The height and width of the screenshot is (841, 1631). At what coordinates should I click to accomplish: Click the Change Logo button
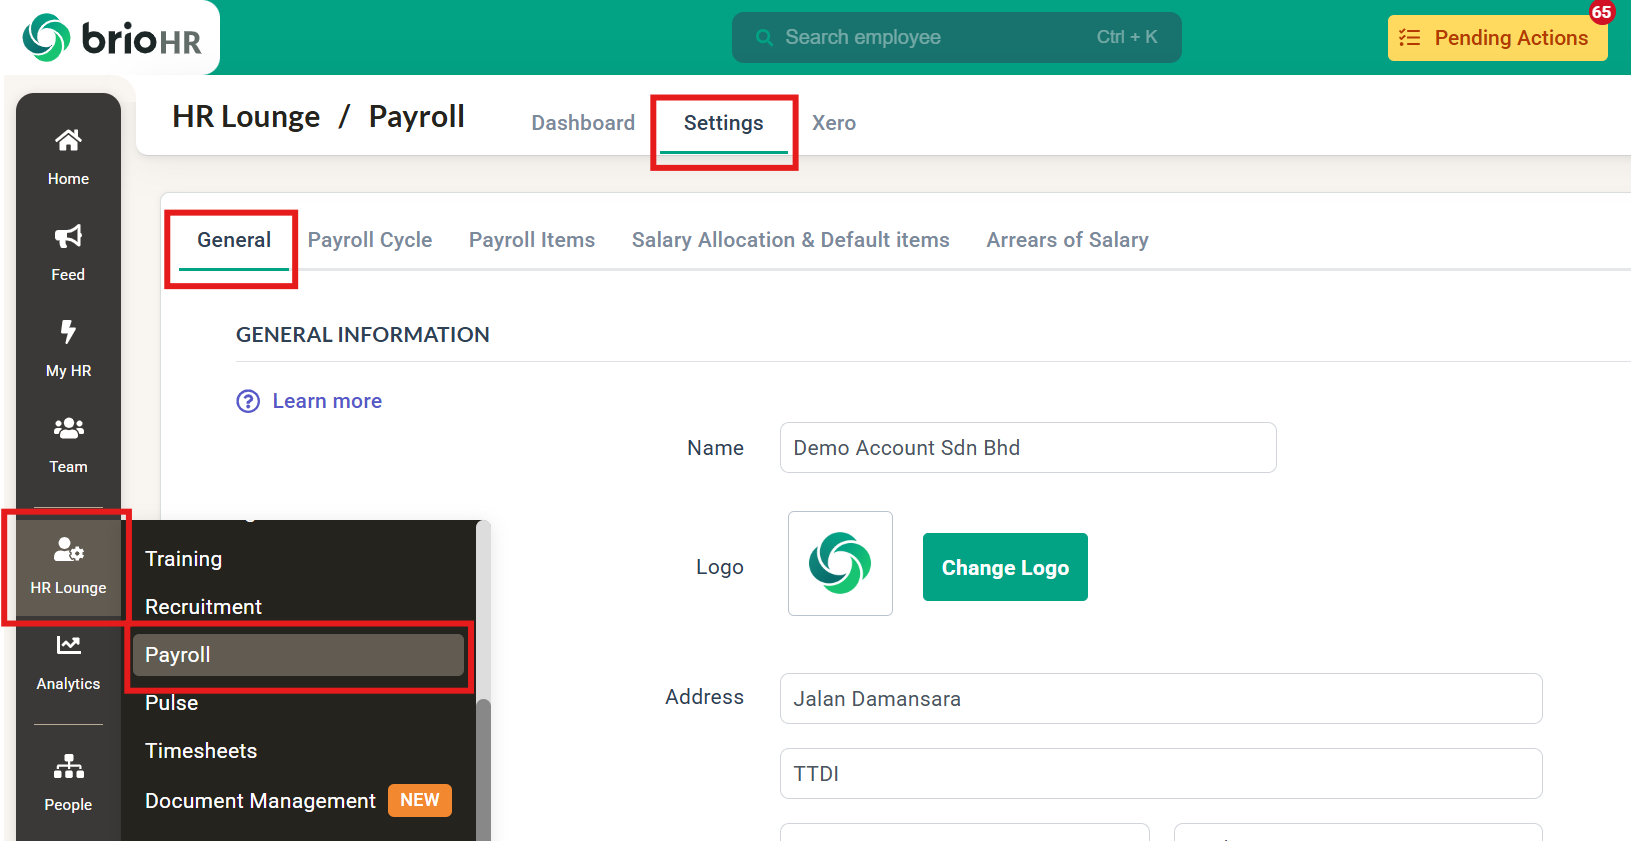tap(1005, 567)
